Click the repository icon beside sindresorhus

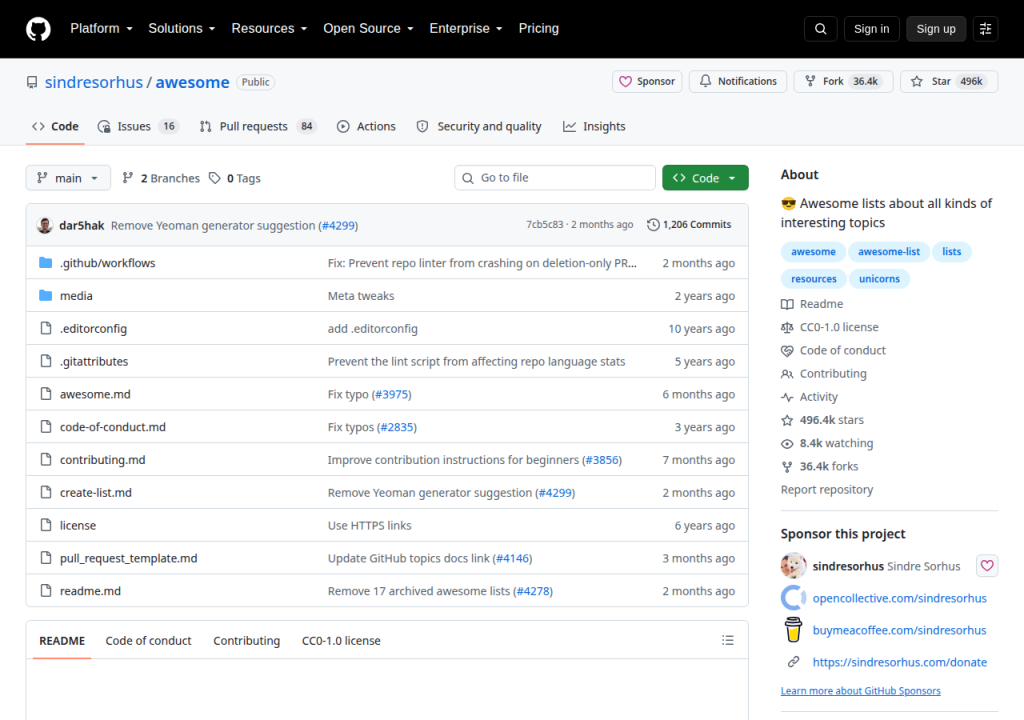[32, 82]
